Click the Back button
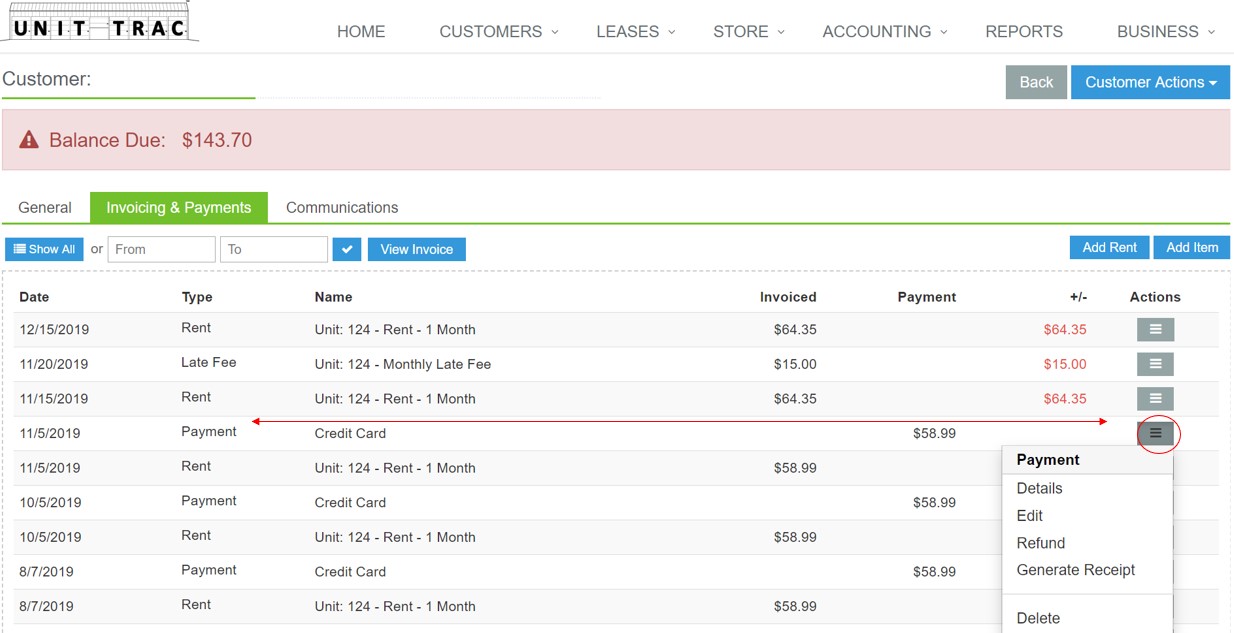1234x633 pixels. click(x=1036, y=82)
